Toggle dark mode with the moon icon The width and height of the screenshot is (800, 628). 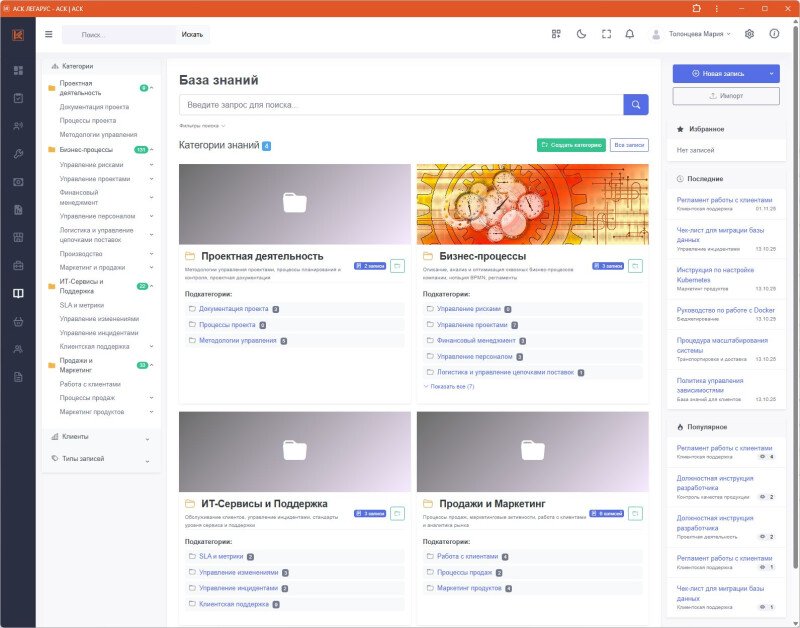coord(581,34)
